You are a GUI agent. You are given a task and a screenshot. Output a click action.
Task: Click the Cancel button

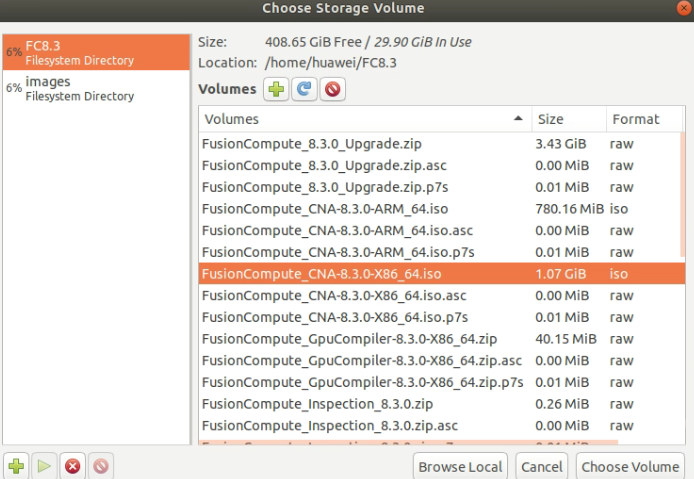(x=542, y=467)
